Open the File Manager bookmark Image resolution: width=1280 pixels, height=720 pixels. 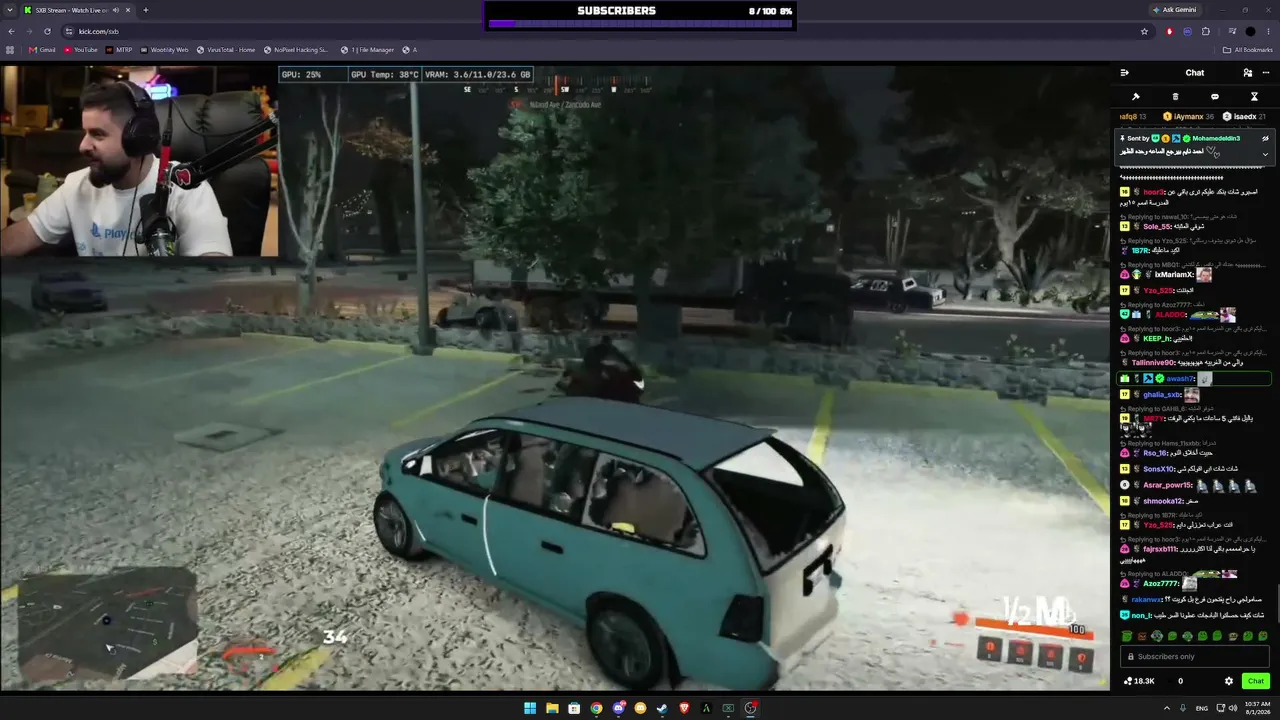367,50
